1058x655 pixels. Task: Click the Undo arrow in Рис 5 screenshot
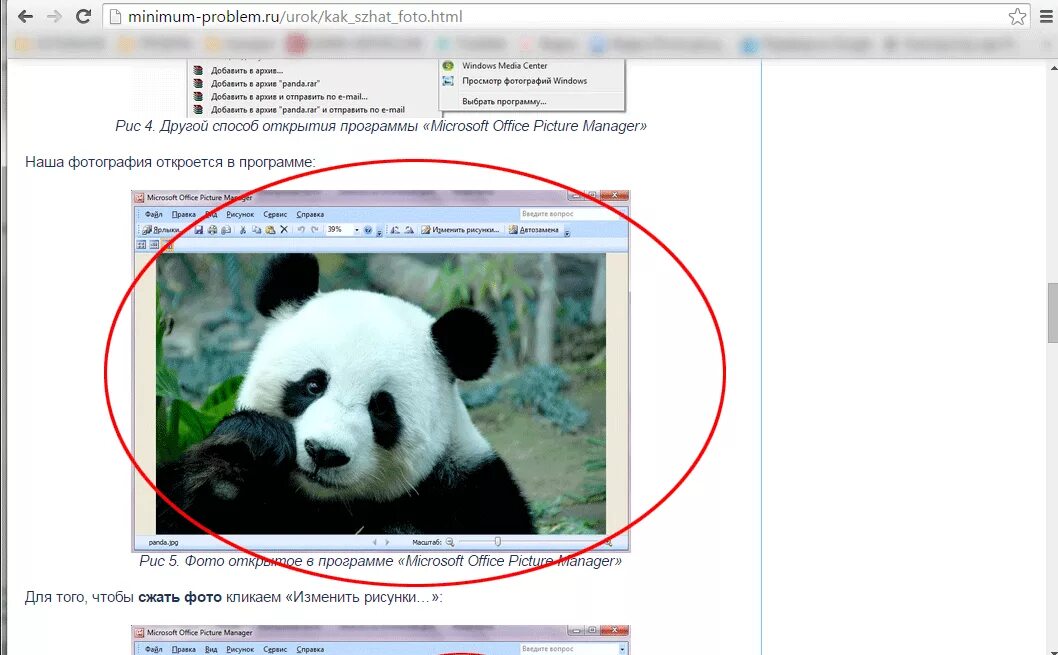(x=301, y=230)
